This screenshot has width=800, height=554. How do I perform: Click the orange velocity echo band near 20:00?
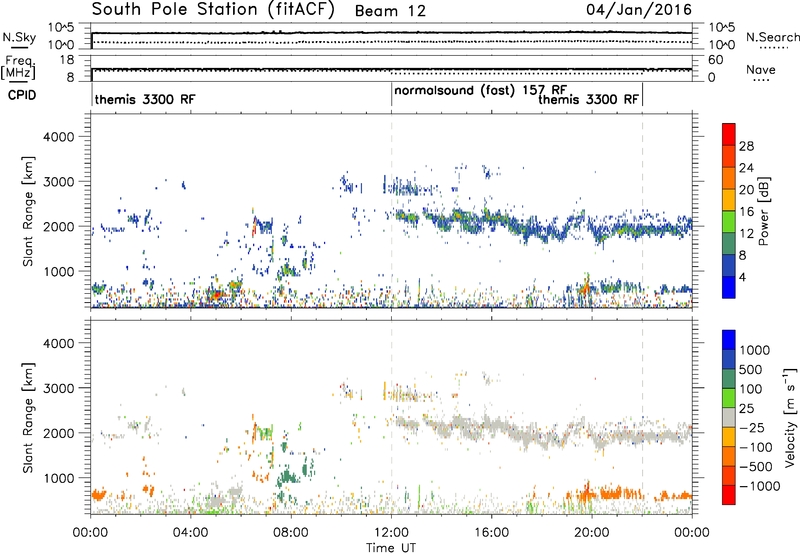607,494
